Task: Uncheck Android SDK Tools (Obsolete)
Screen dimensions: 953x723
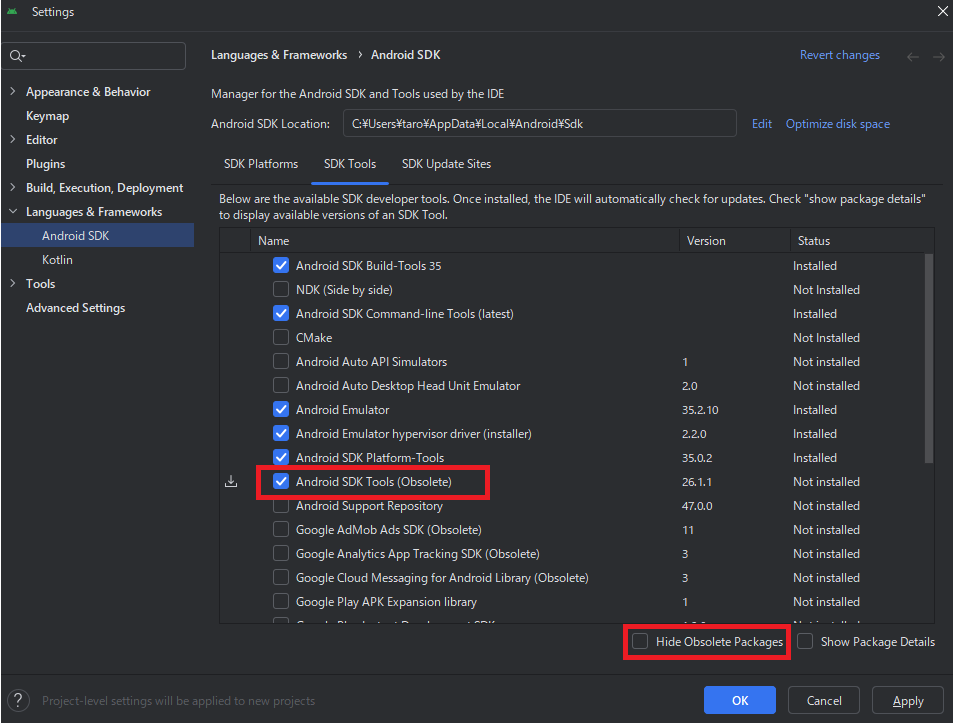Action: [x=281, y=482]
